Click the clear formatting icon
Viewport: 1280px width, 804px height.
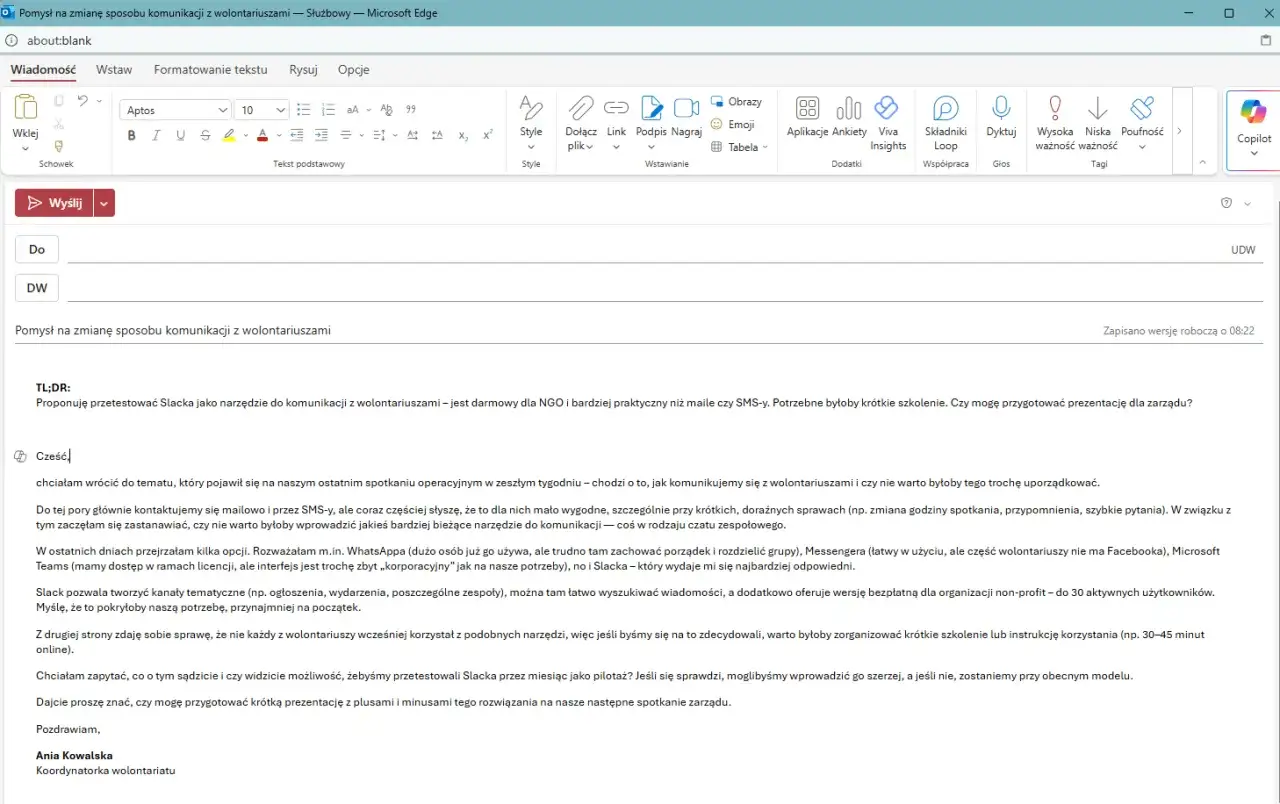pyautogui.click(x=387, y=110)
